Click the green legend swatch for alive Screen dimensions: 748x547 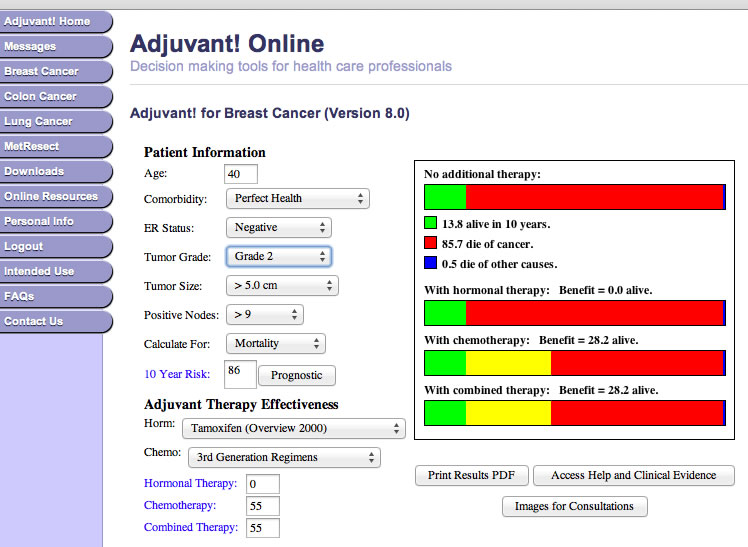tap(430, 223)
